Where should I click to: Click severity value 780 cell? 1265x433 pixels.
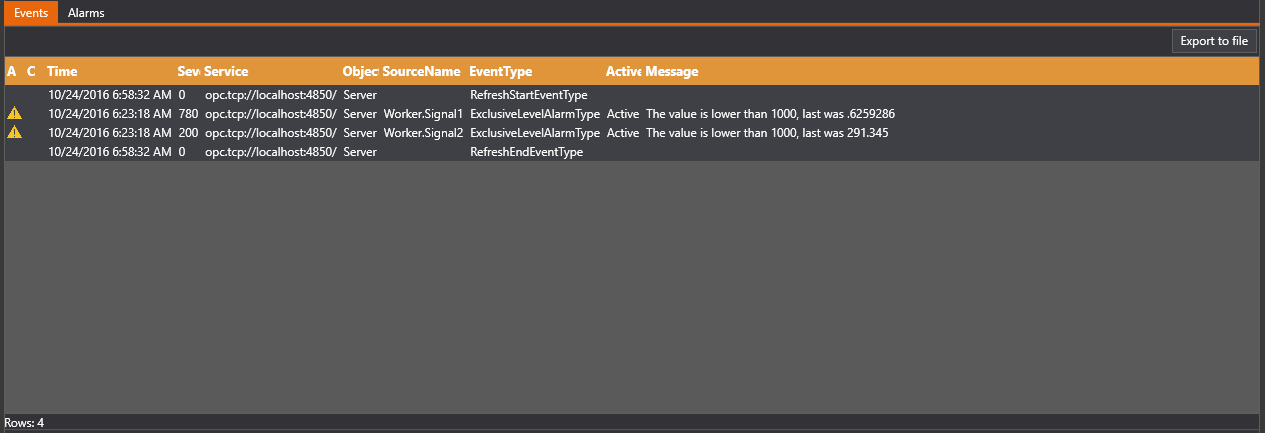tap(188, 114)
